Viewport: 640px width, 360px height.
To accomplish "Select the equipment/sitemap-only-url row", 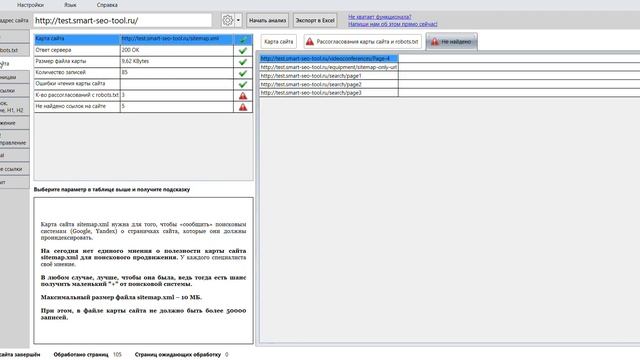I will [x=329, y=67].
